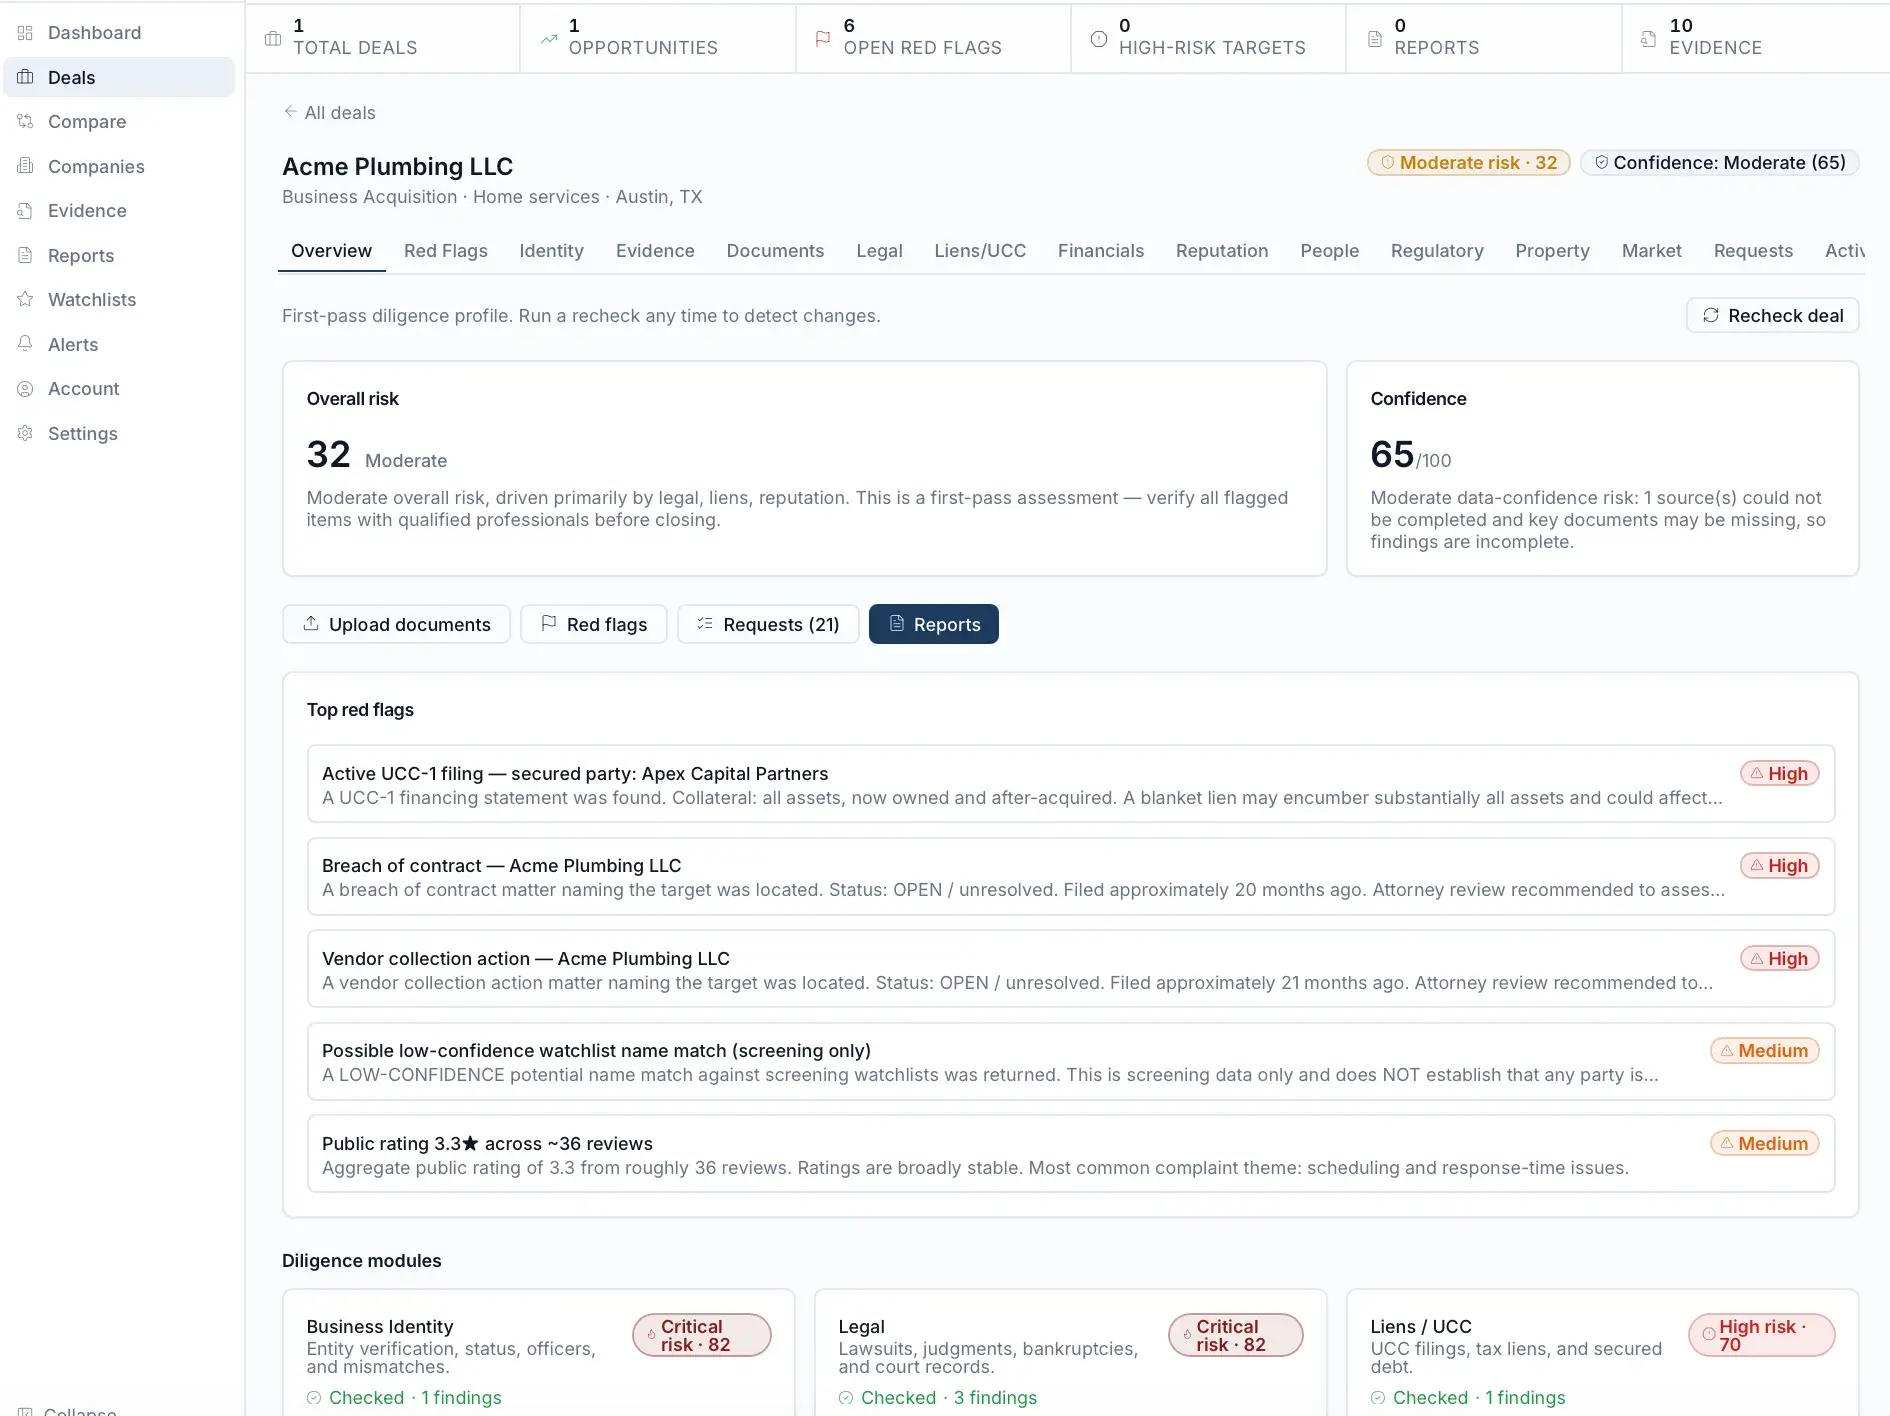Open the Documents tab
This screenshot has width=1890, height=1416.
(x=775, y=251)
